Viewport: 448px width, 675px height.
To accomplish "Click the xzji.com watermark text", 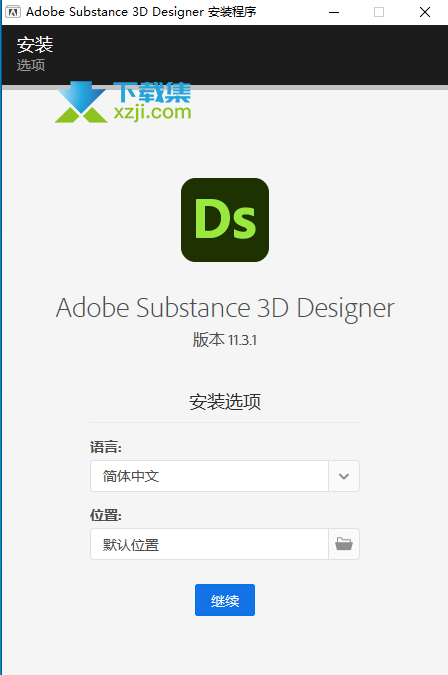I will (x=152, y=113).
